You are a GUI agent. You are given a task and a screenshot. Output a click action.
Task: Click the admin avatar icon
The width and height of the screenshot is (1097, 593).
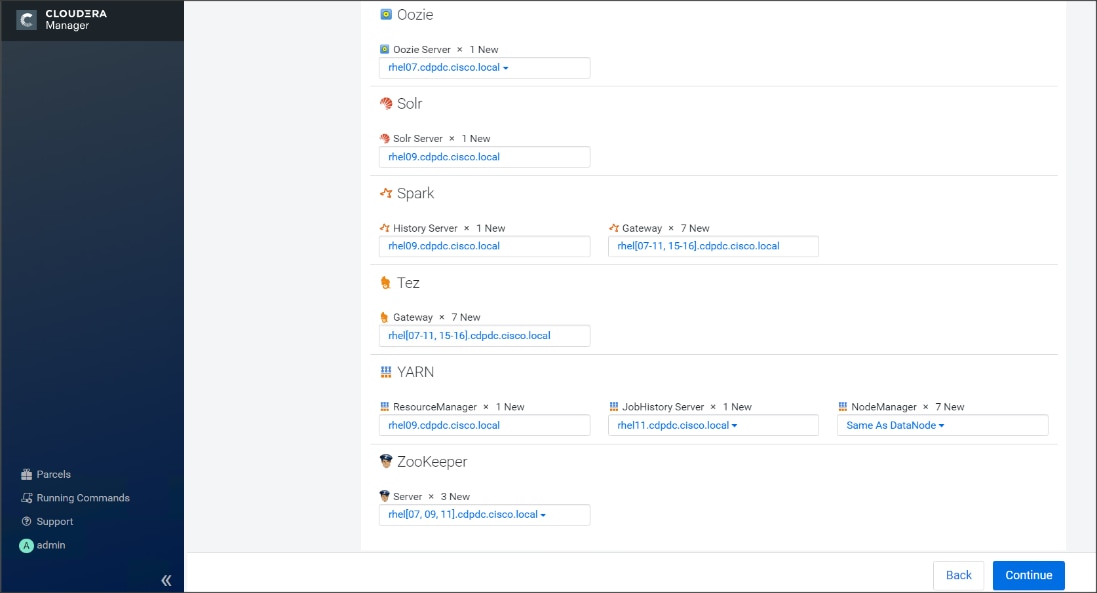click(27, 545)
